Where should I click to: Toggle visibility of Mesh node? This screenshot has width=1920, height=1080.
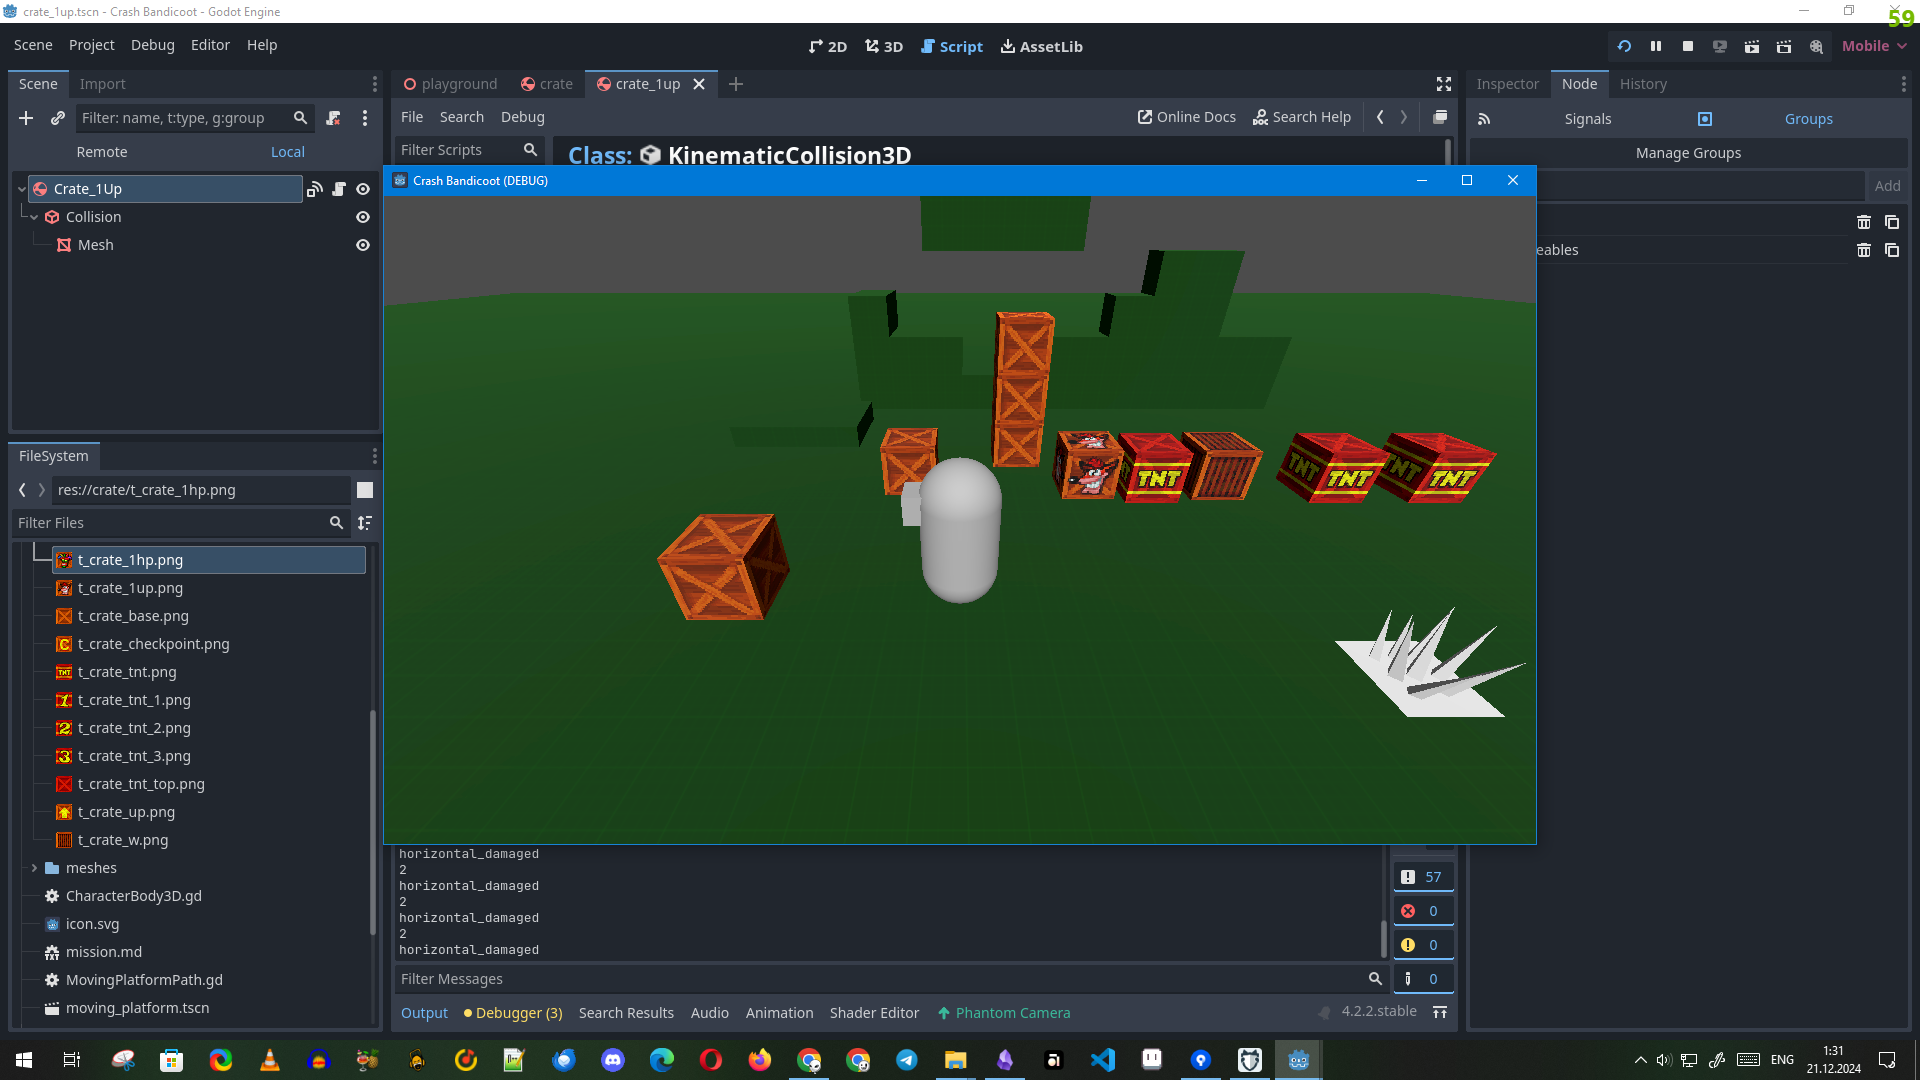pos(363,245)
